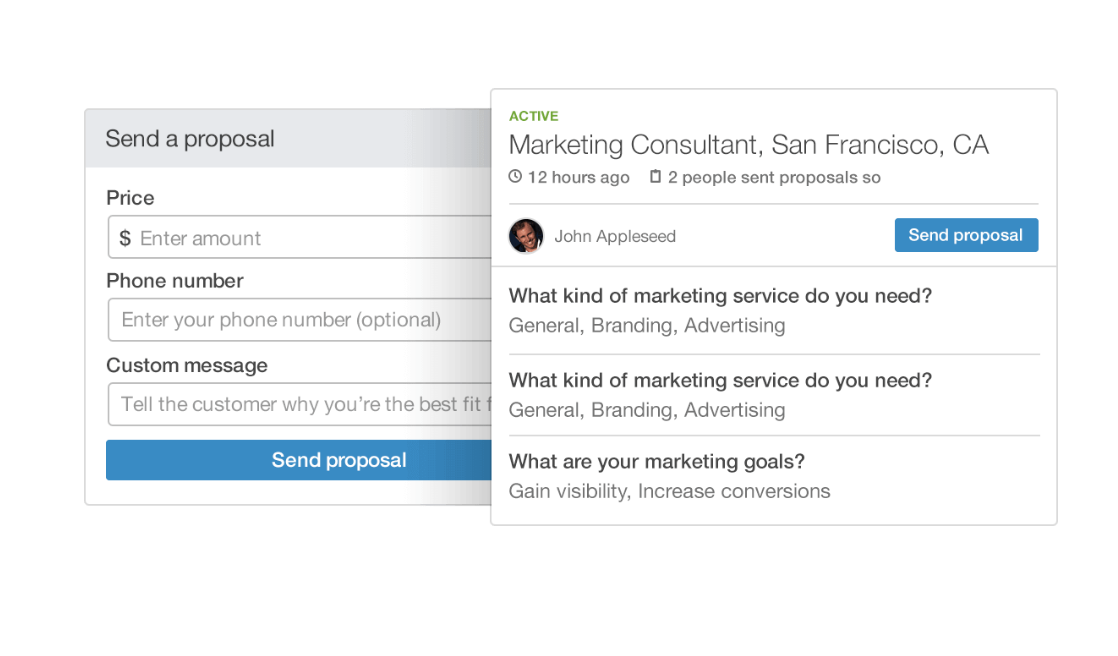Click the Custom message label
This screenshot has width=1118, height=656.
tap(187, 365)
